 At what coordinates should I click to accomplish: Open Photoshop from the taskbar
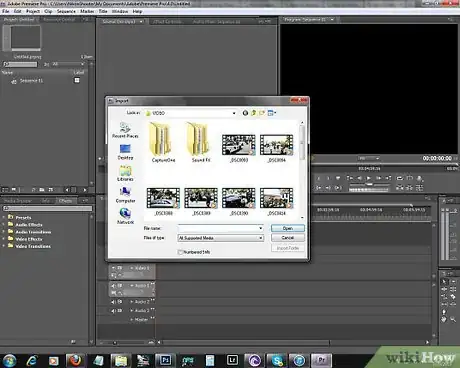[165, 360]
